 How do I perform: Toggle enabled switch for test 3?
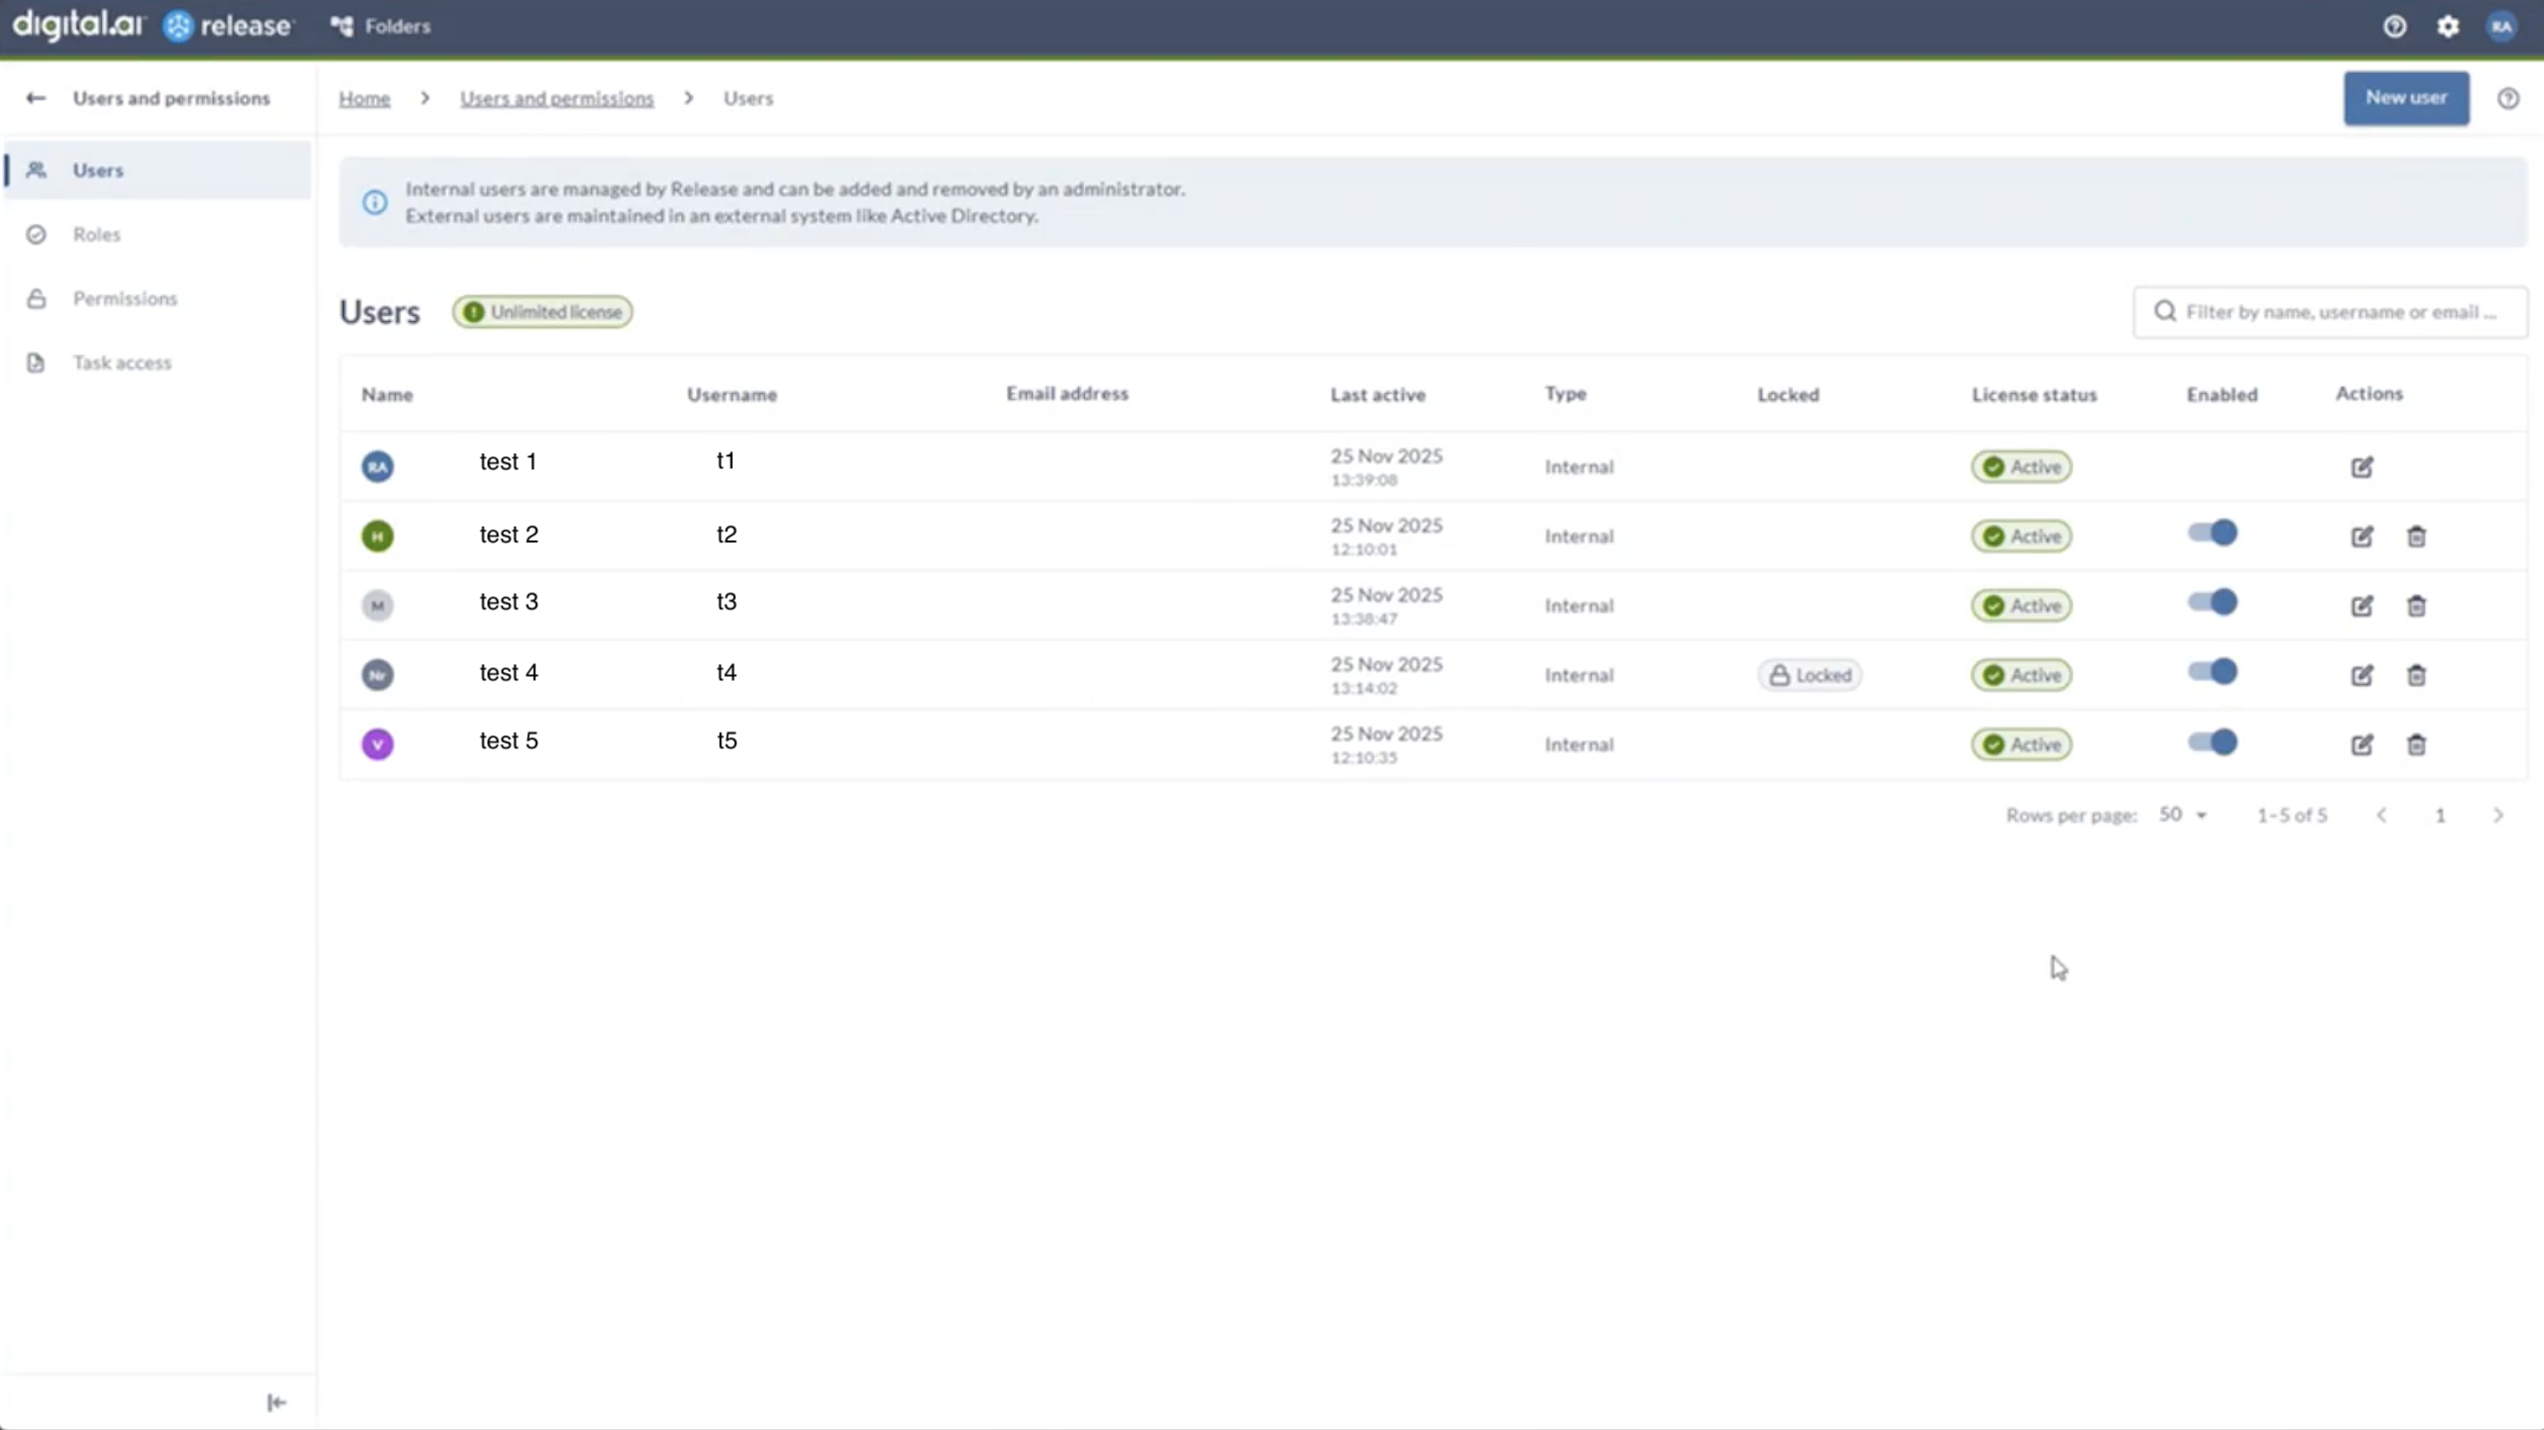point(2212,603)
